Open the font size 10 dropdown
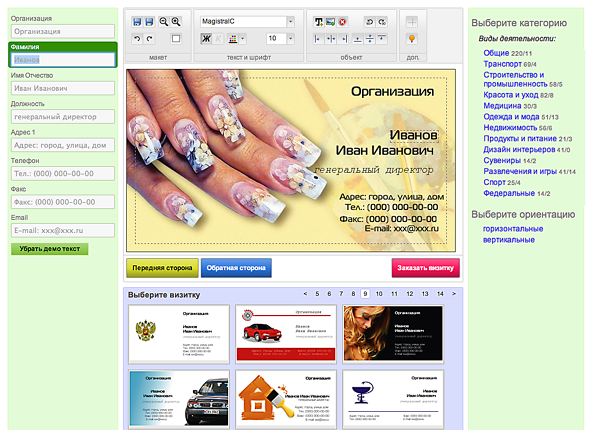Viewport: 595px width, 430px height. [x=290, y=38]
